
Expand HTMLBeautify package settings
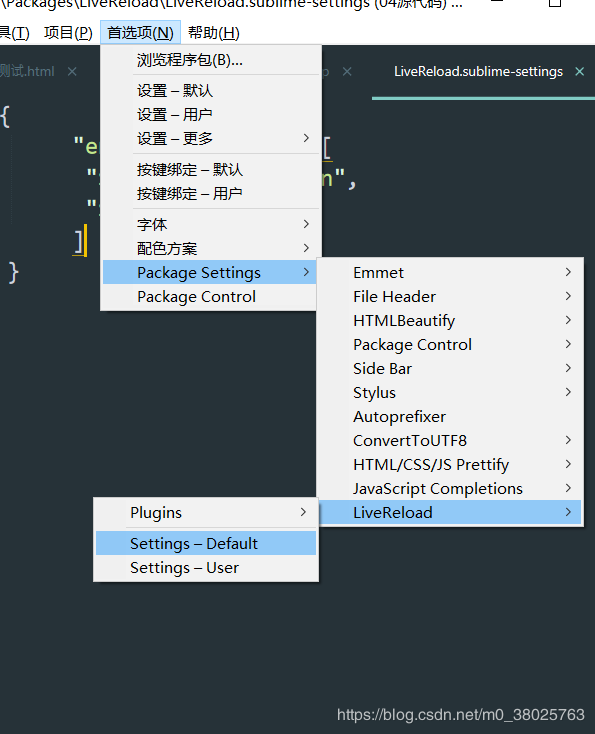[x=450, y=320]
